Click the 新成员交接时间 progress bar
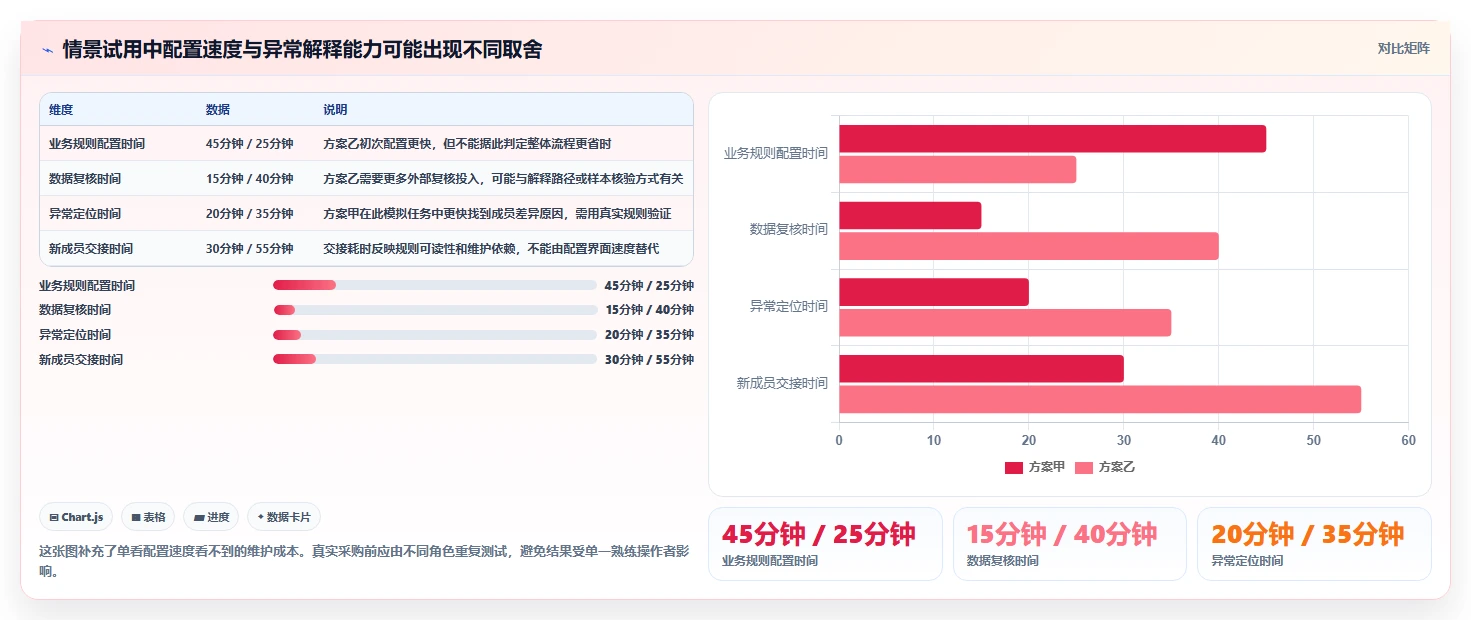 pos(434,359)
